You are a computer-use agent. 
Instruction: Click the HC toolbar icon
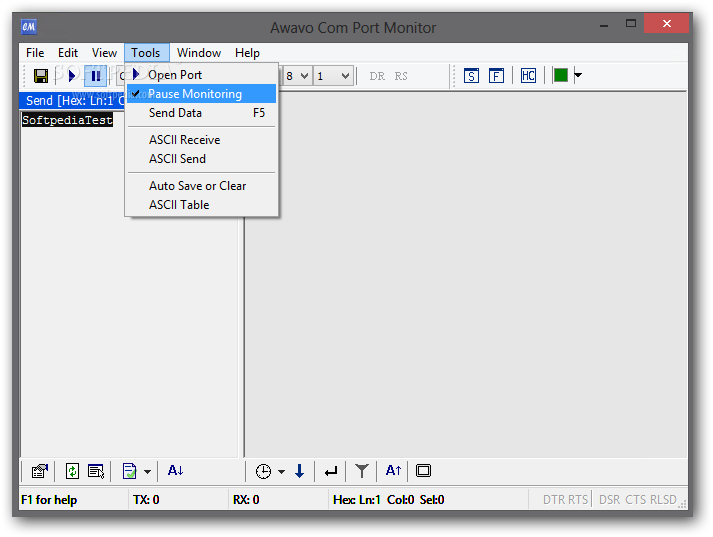click(x=528, y=75)
